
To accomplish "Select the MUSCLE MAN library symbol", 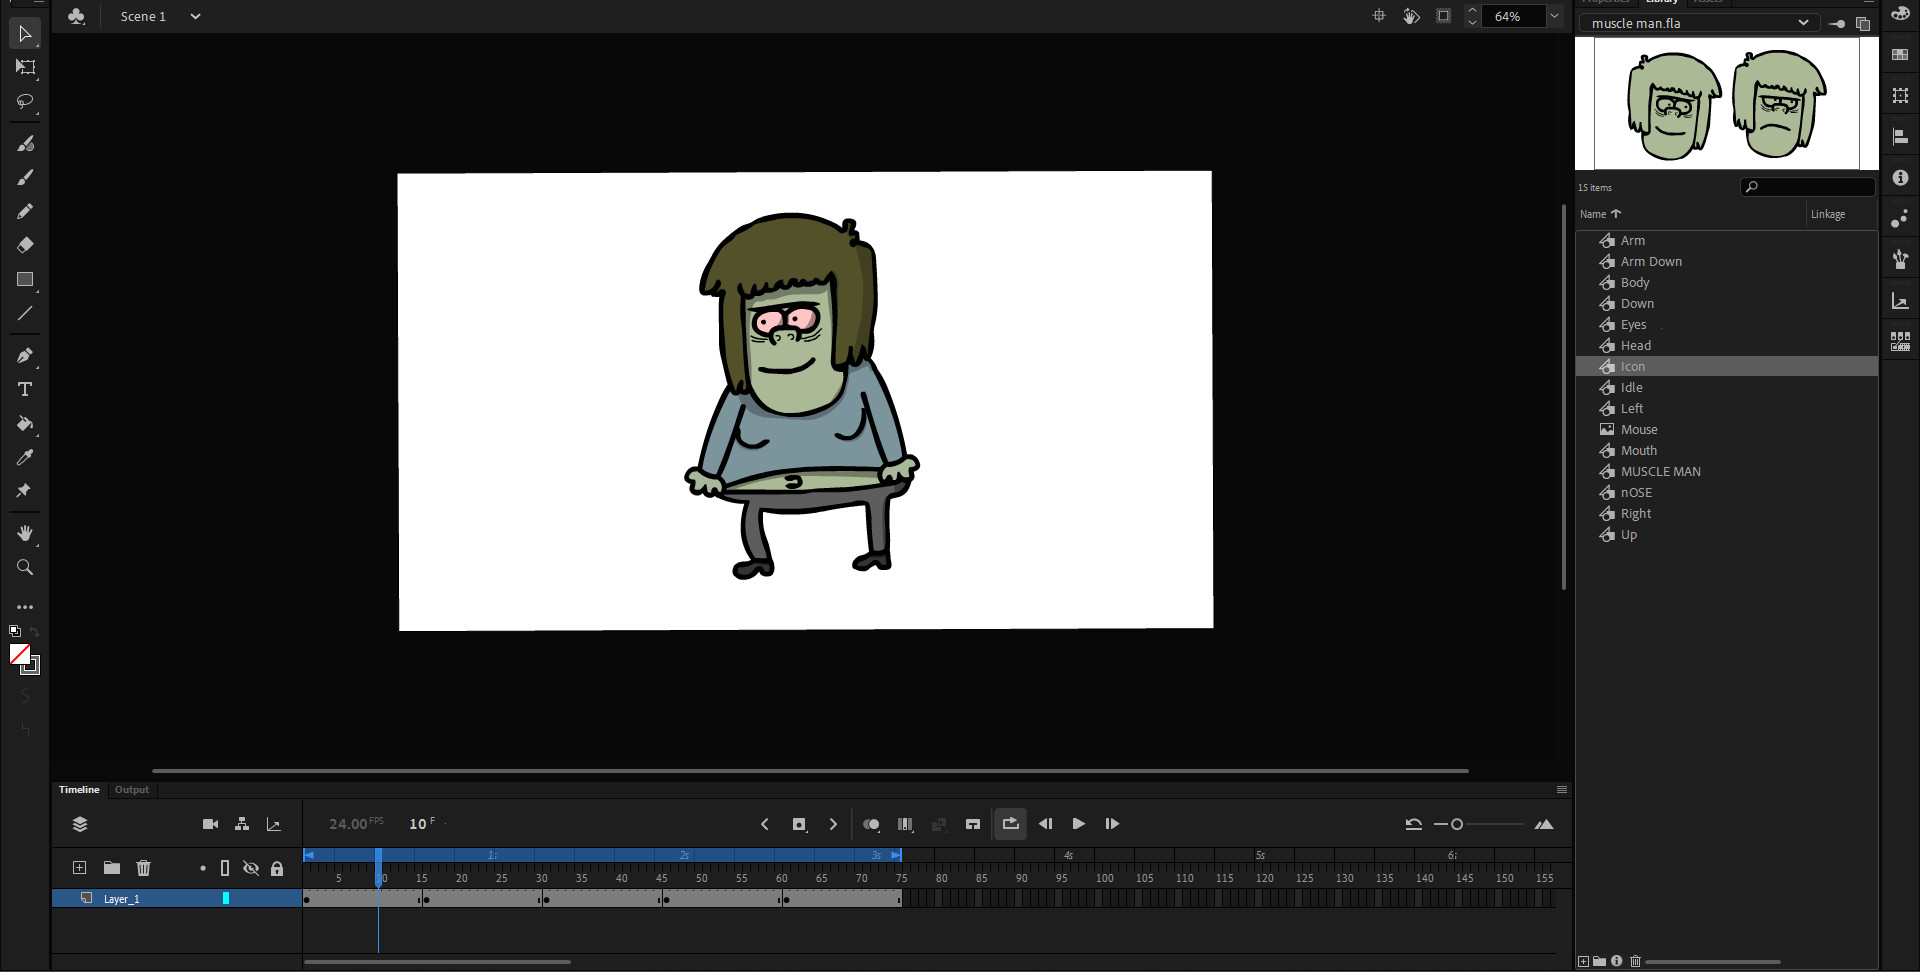I will tap(1660, 472).
